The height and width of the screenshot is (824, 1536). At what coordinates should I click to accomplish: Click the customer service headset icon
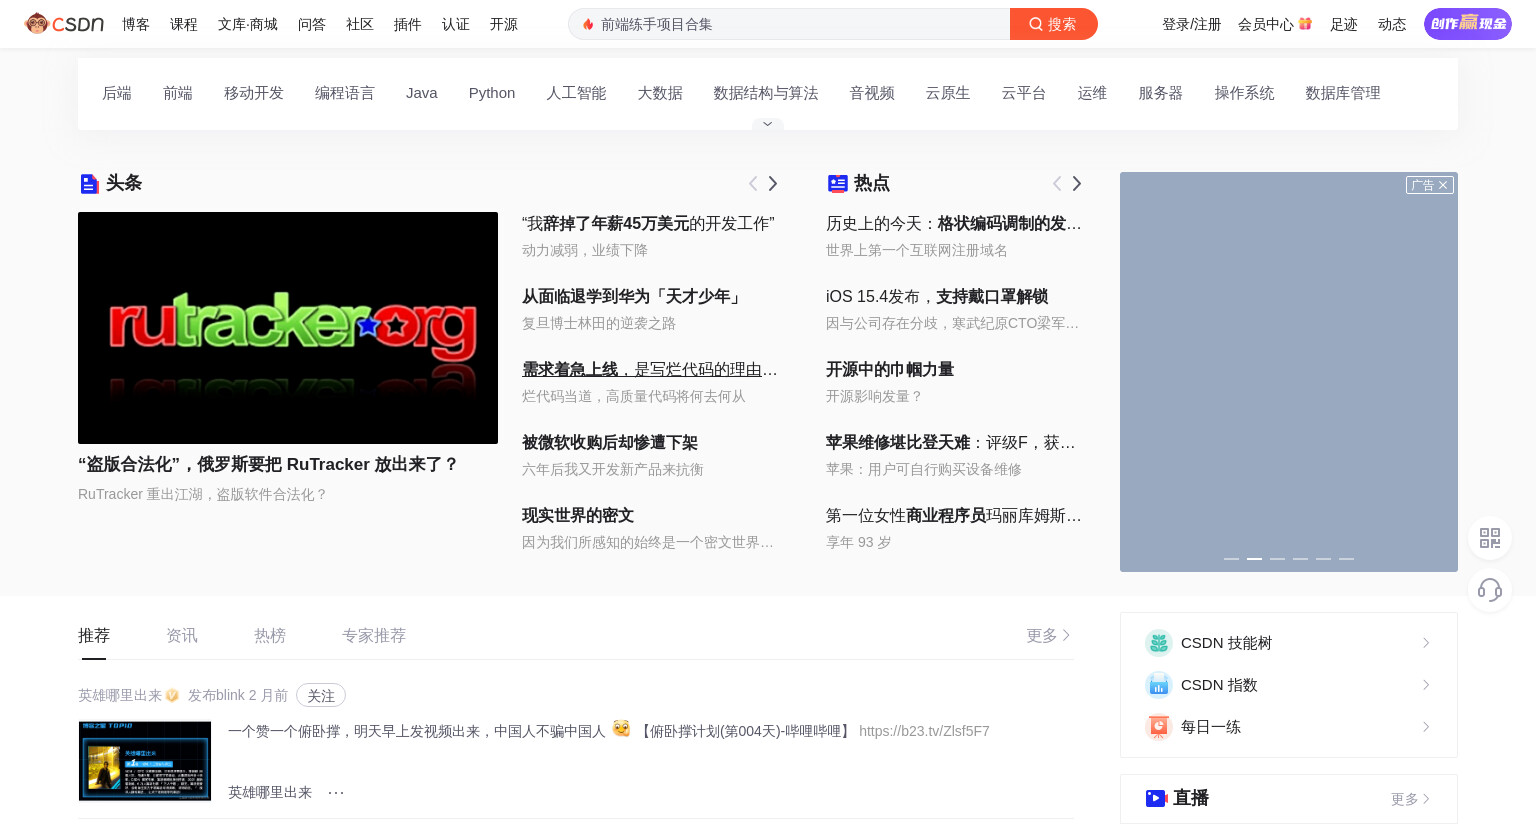coord(1490,590)
